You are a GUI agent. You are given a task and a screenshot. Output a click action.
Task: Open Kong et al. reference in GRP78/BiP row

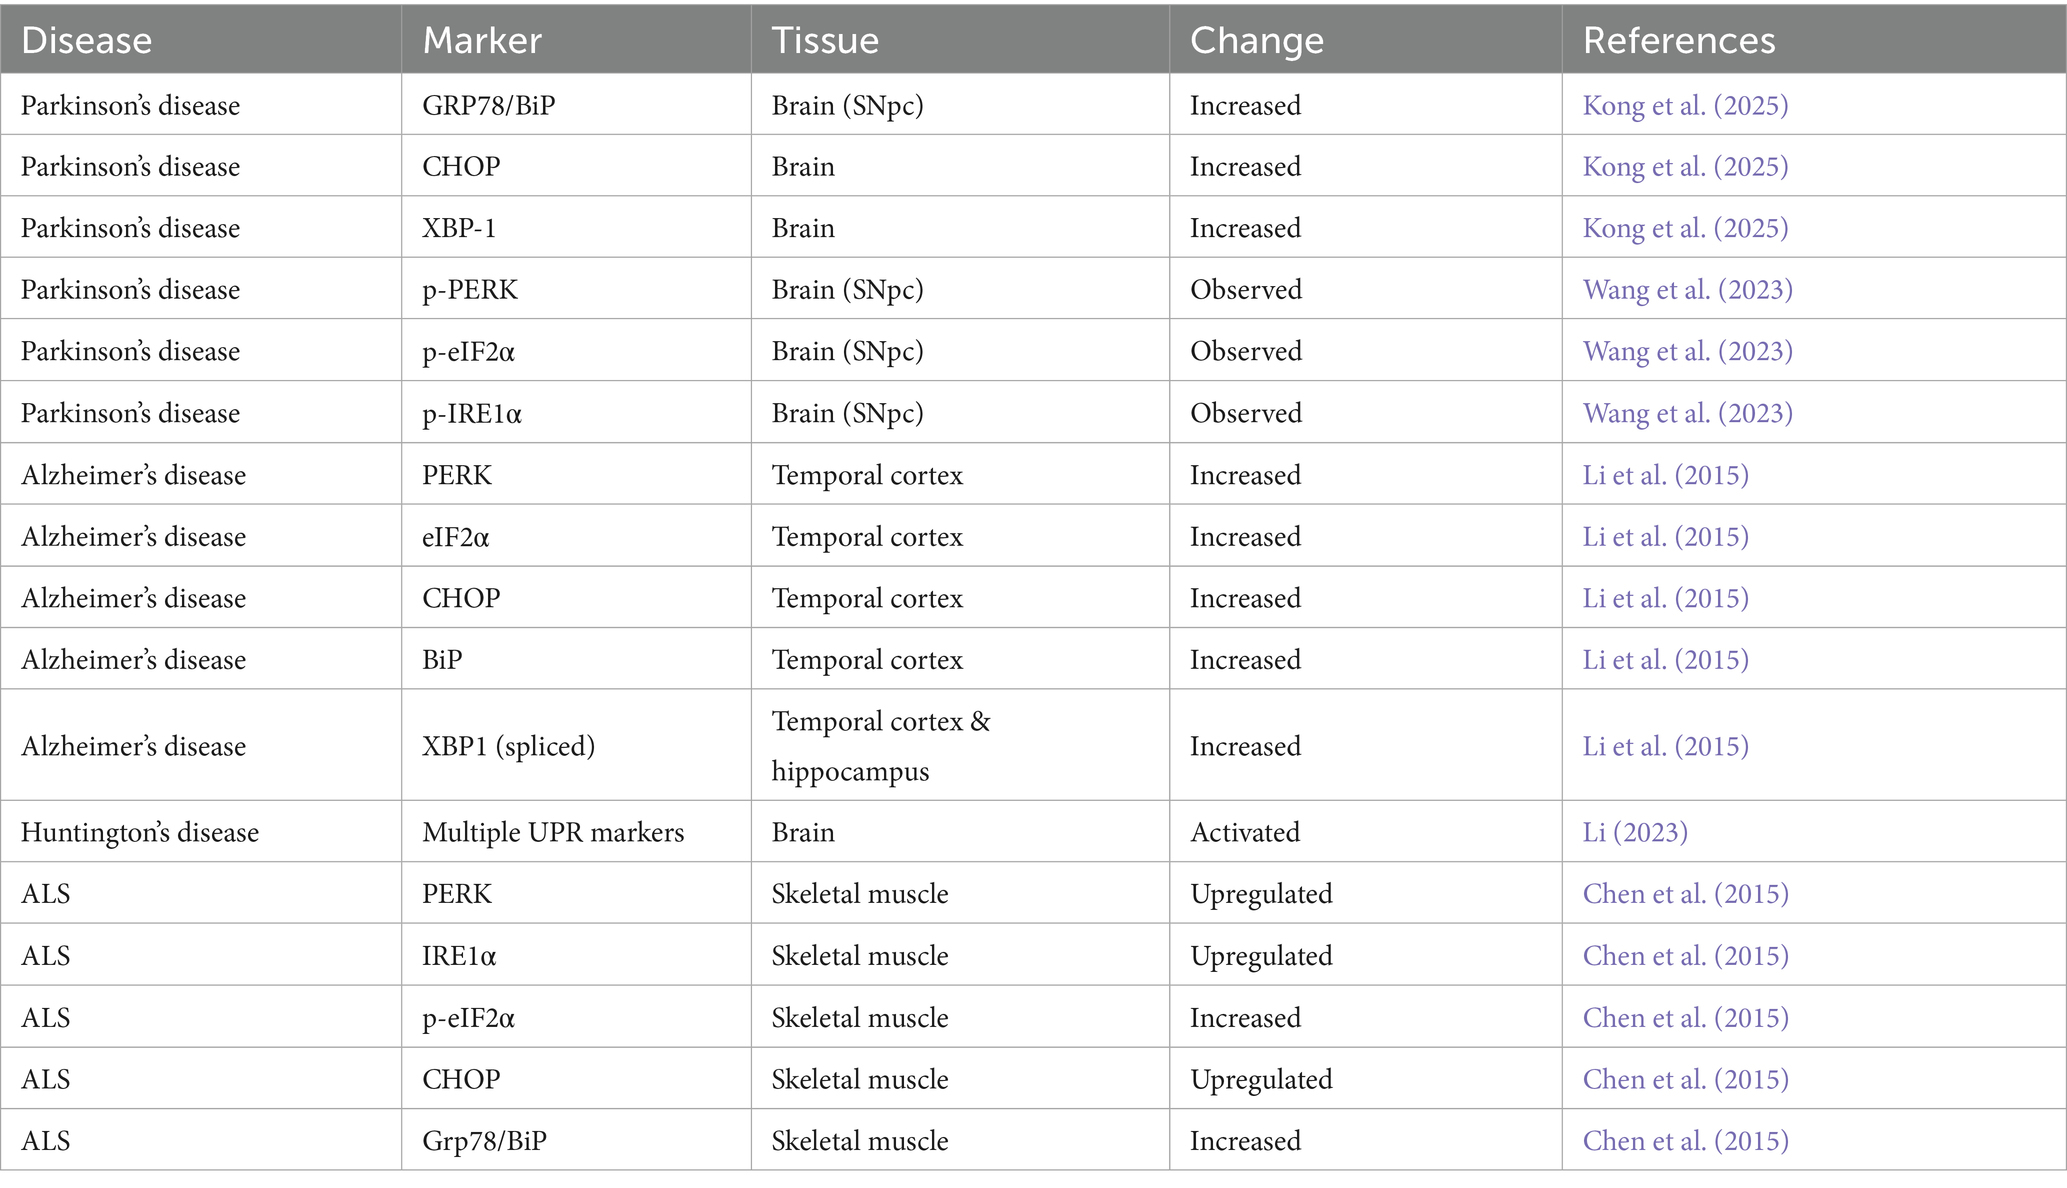pos(1685,106)
